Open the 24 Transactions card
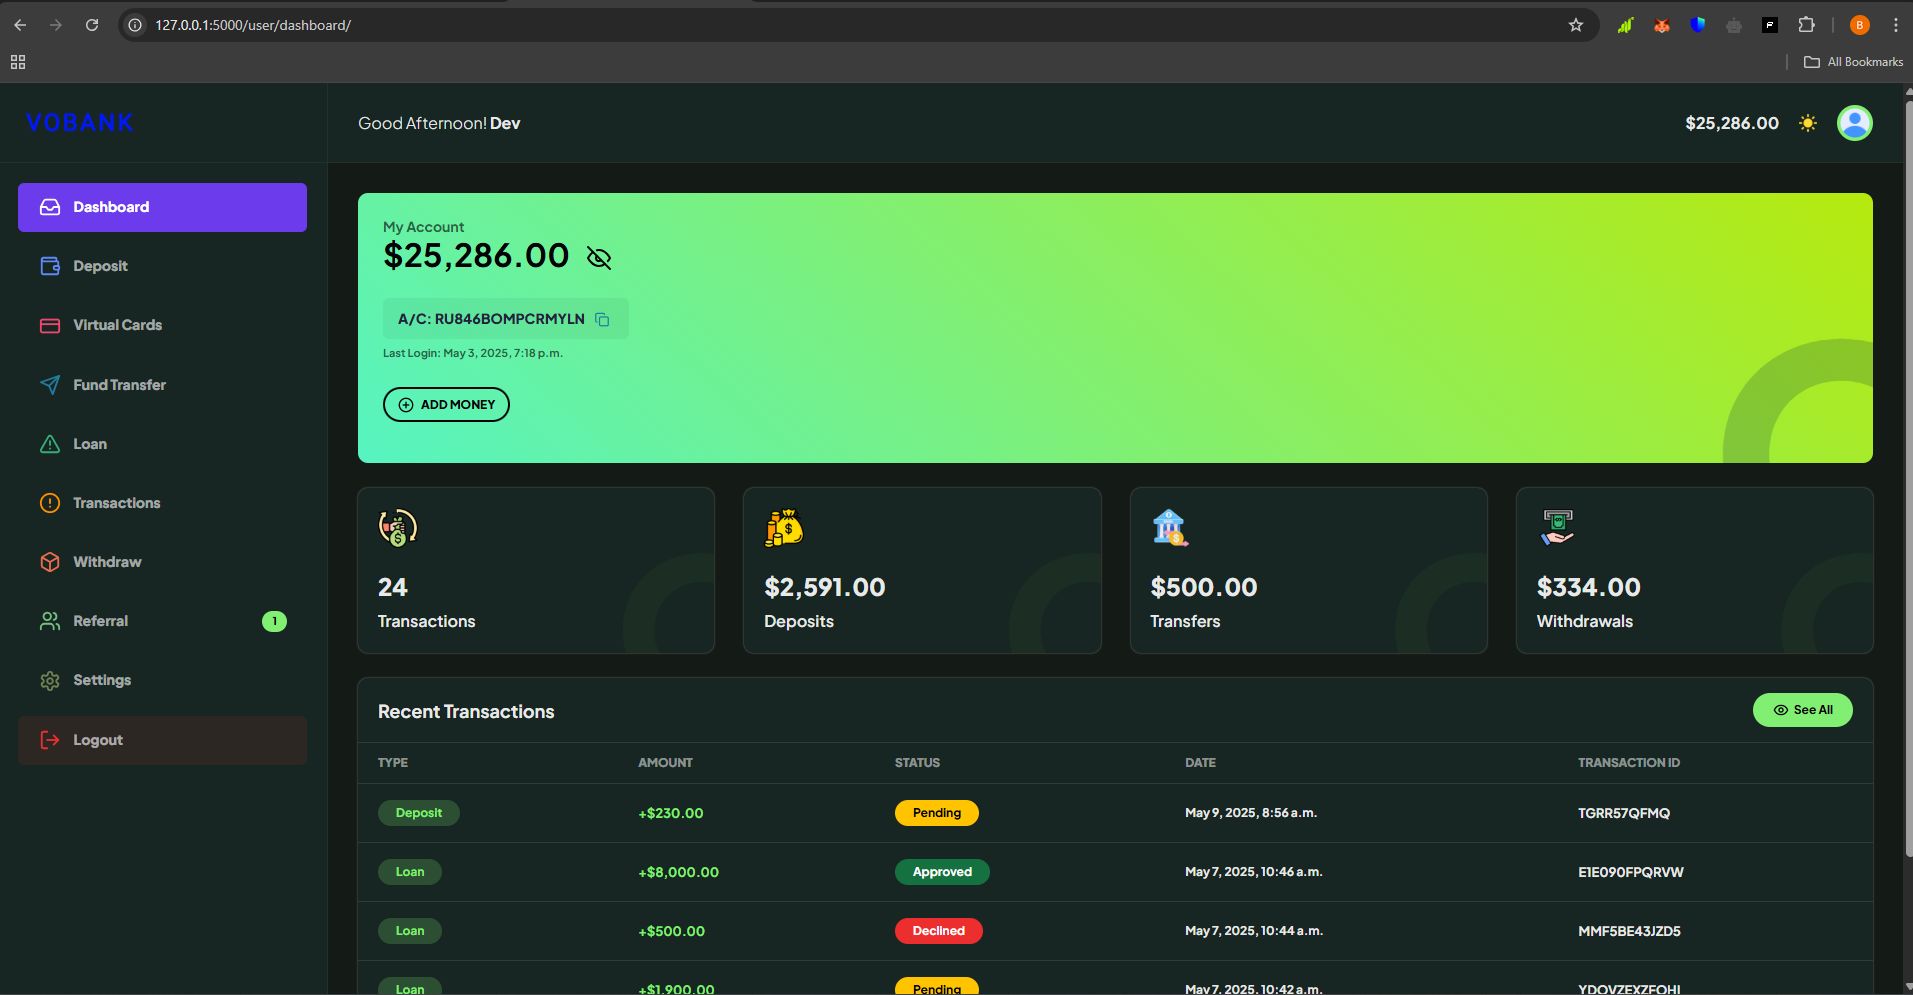1913x995 pixels. pyautogui.click(x=536, y=570)
